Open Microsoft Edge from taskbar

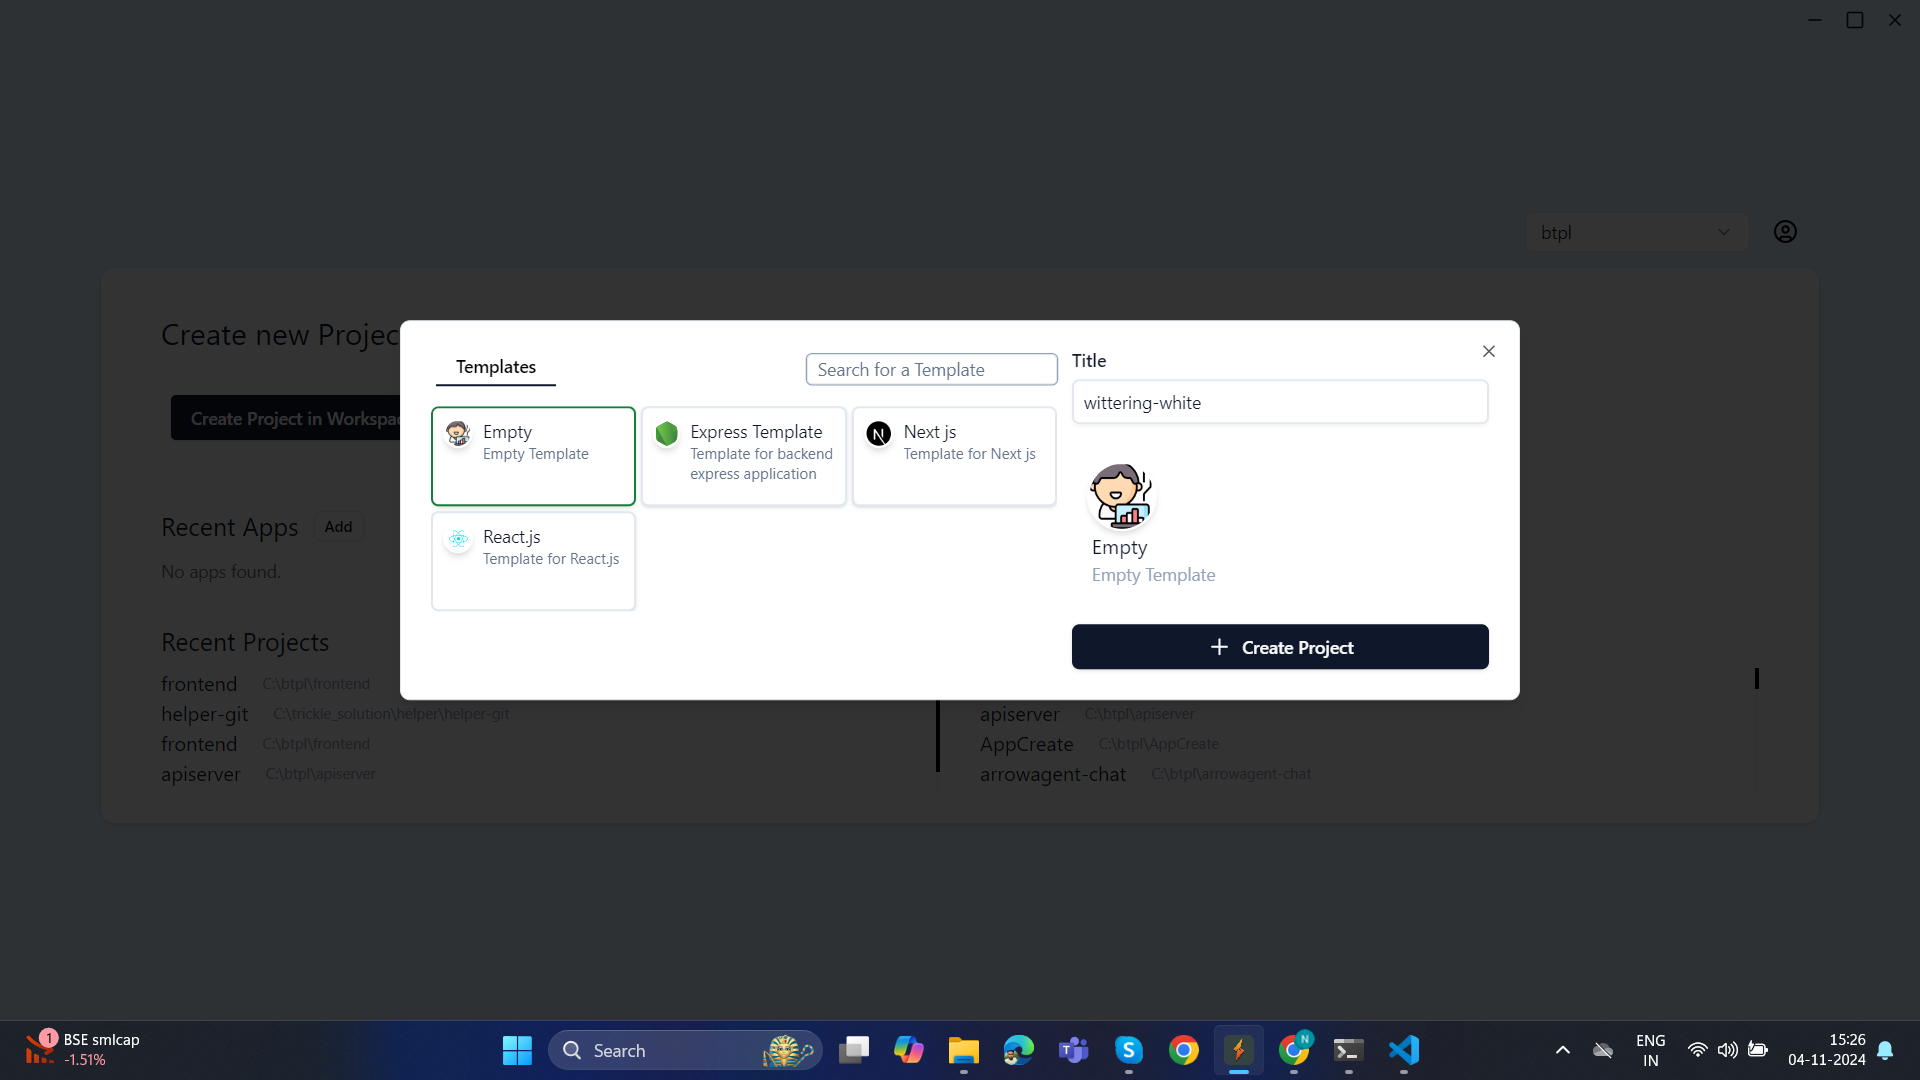pyautogui.click(x=1019, y=1050)
